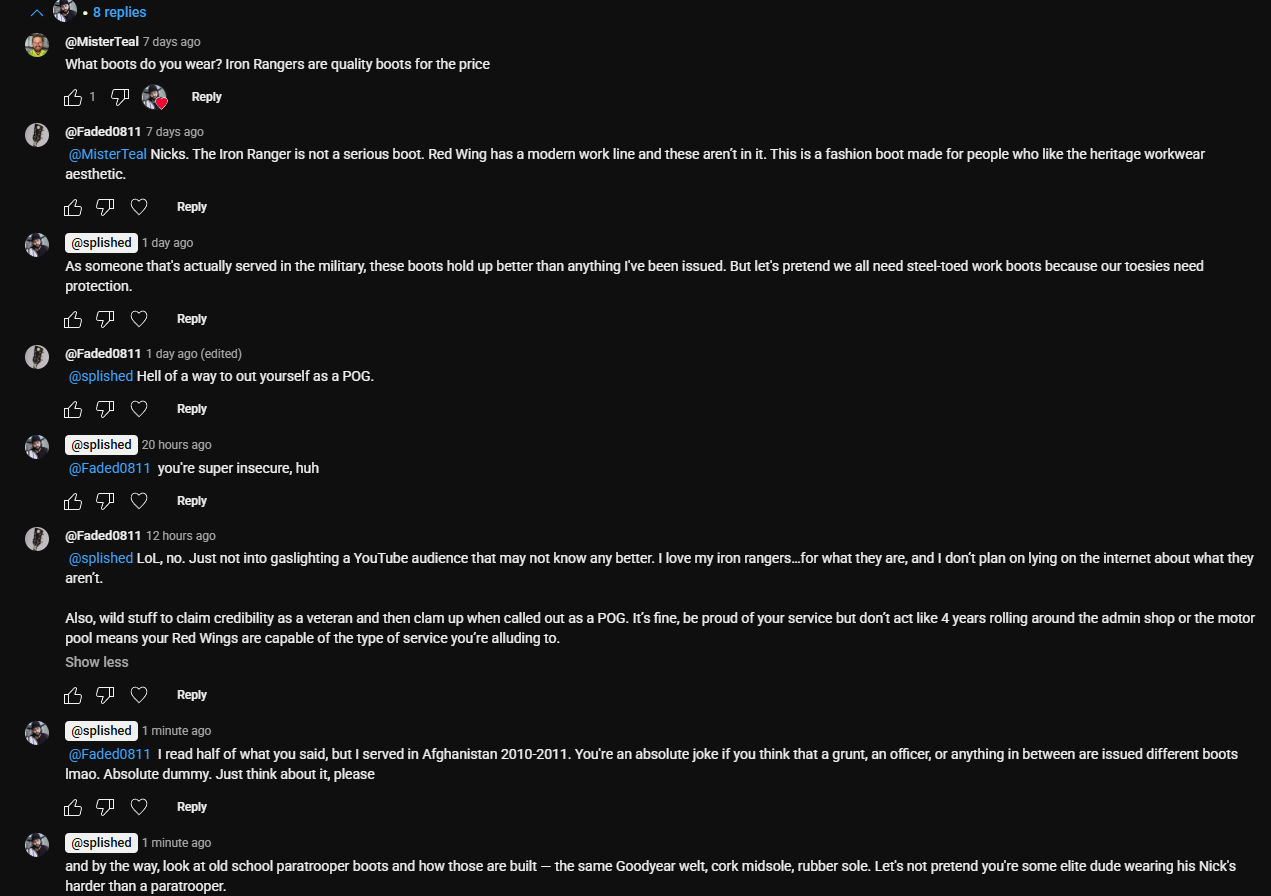
Task: Heart Faded0811's 'Nicks' reply from 7 days ago
Action: click(x=139, y=207)
